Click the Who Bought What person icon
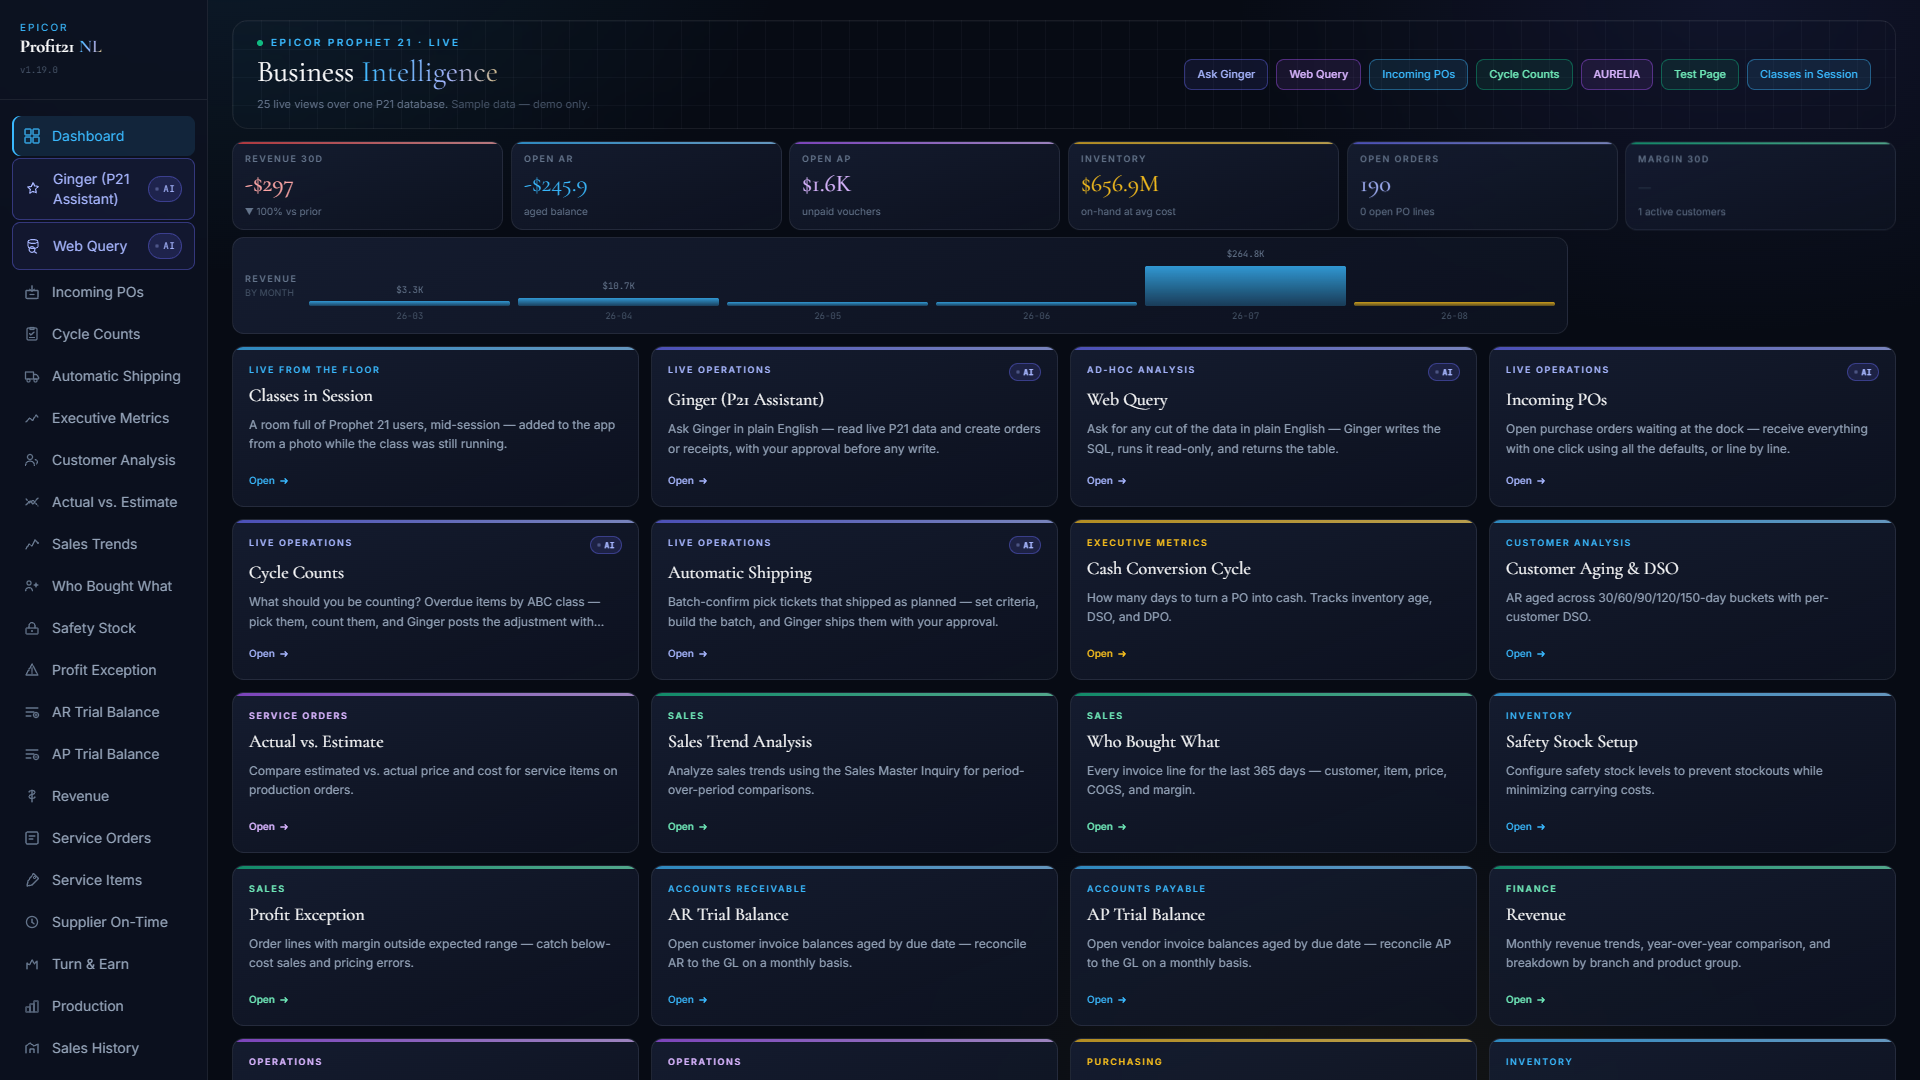This screenshot has width=1920, height=1080. coord(32,586)
